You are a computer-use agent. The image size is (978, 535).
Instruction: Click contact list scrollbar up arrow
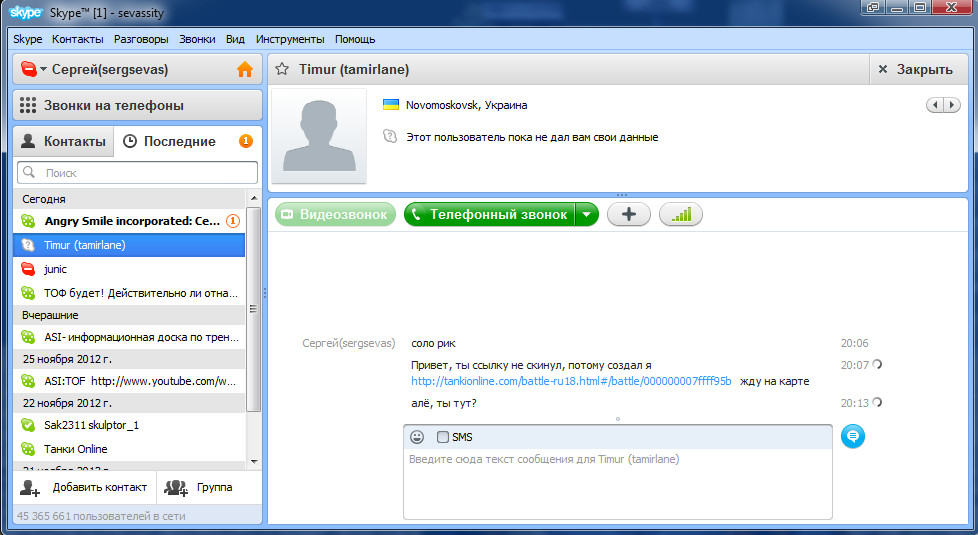(254, 198)
